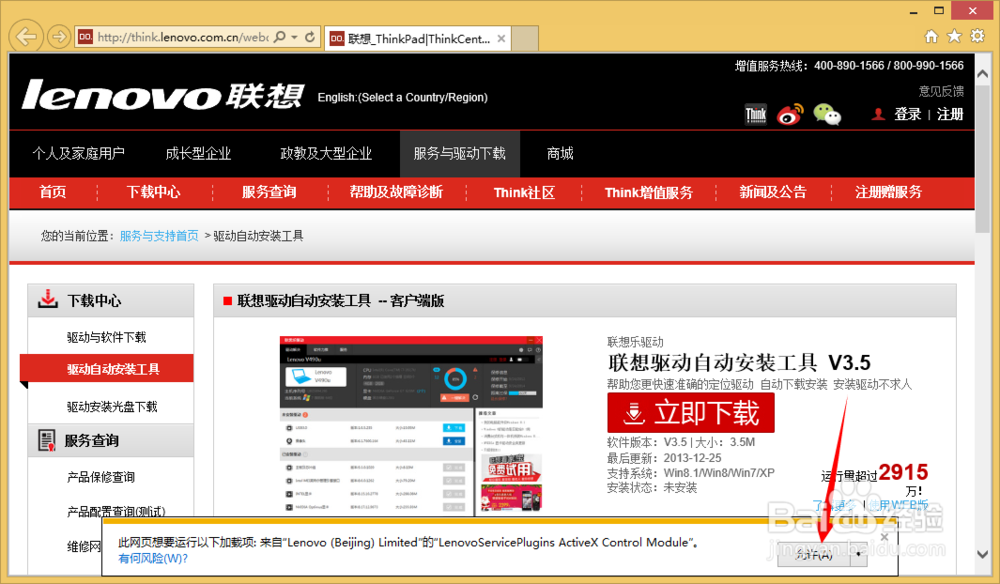Click the 意见反馈 feedback link
This screenshot has width=1000, height=584.
[941, 91]
